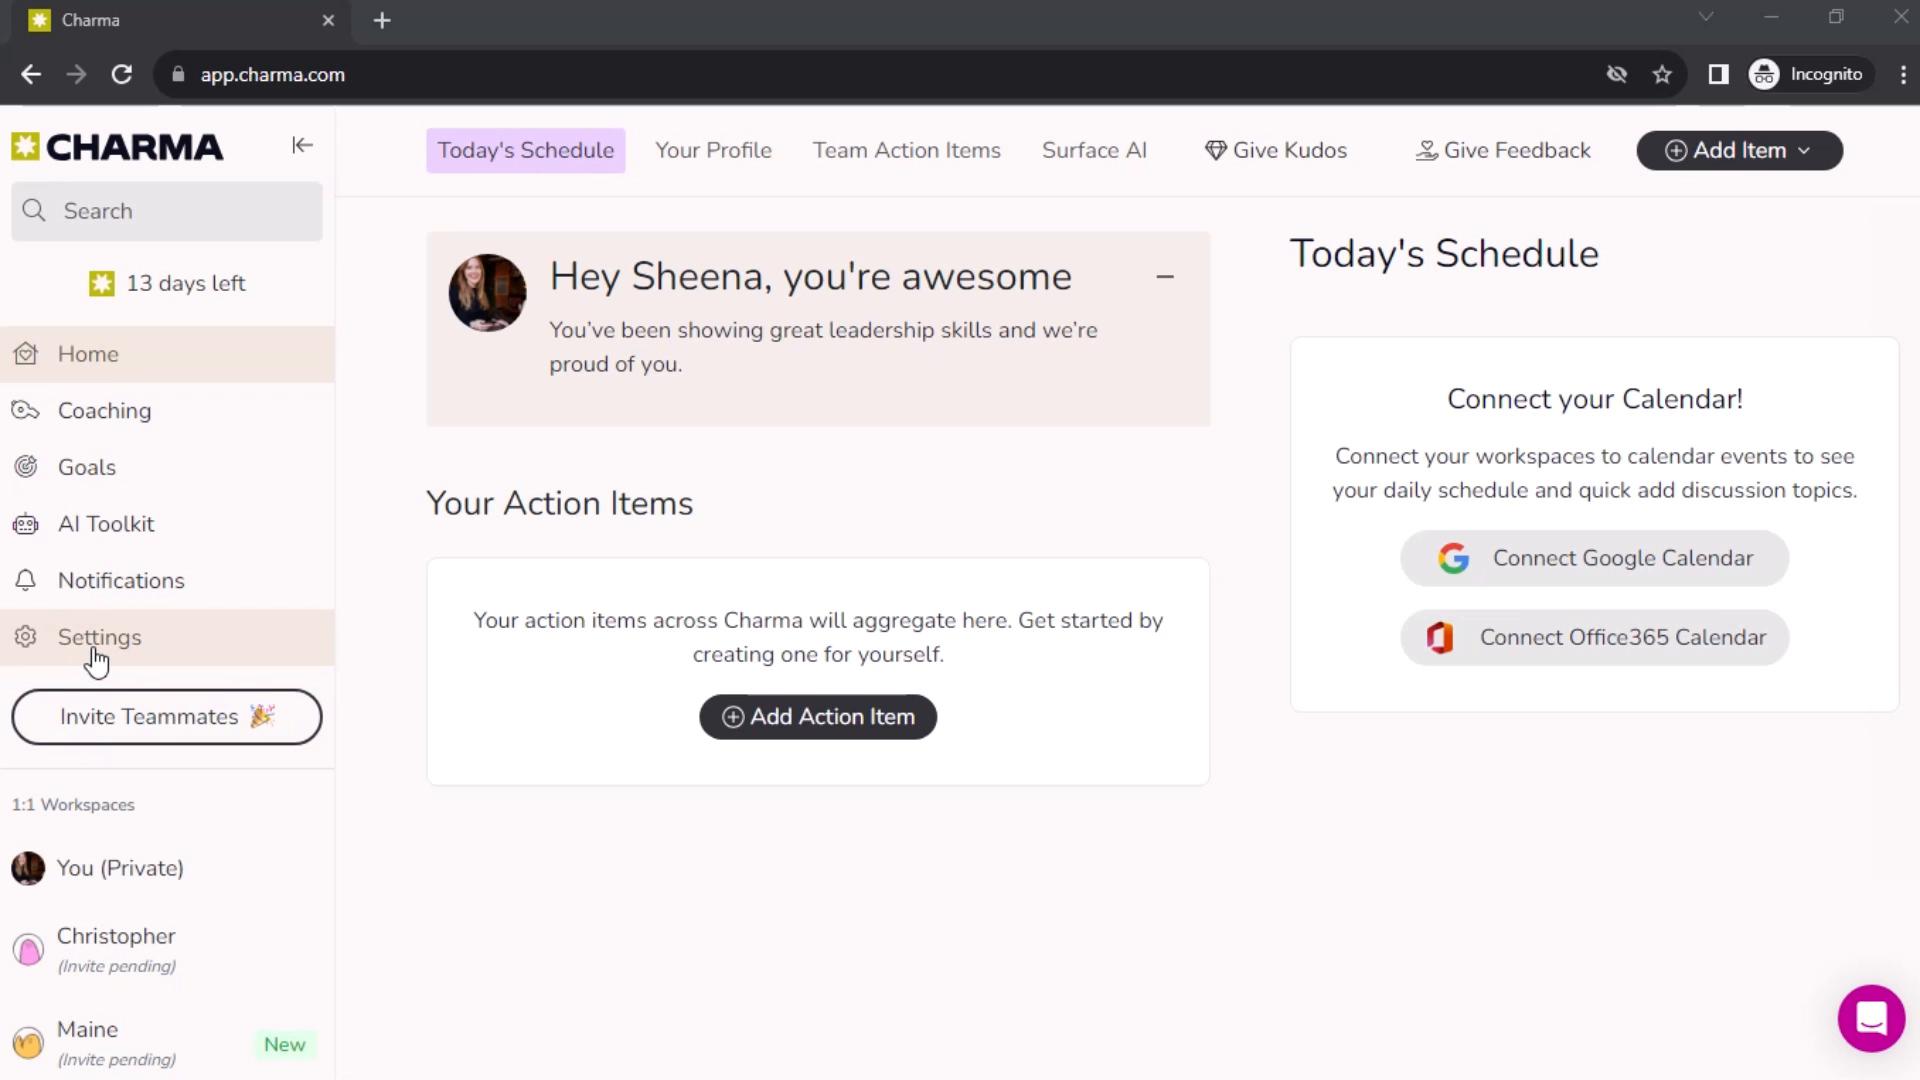Open Christopher's pending workspace

coord(115,947)
